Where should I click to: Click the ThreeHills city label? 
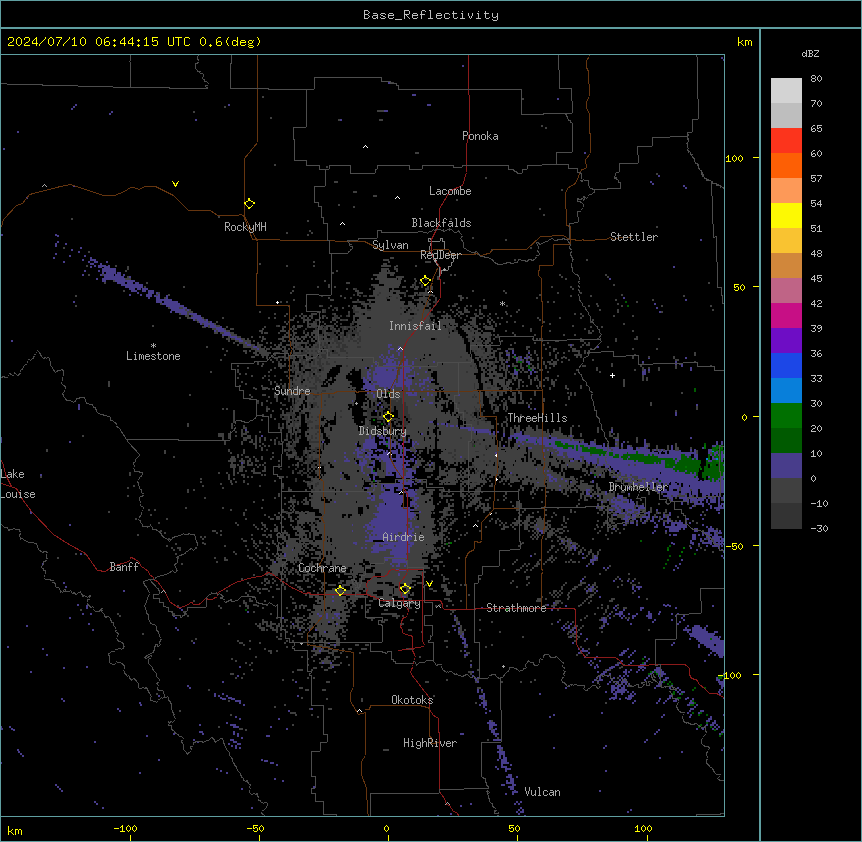click(x=537, y=418)
